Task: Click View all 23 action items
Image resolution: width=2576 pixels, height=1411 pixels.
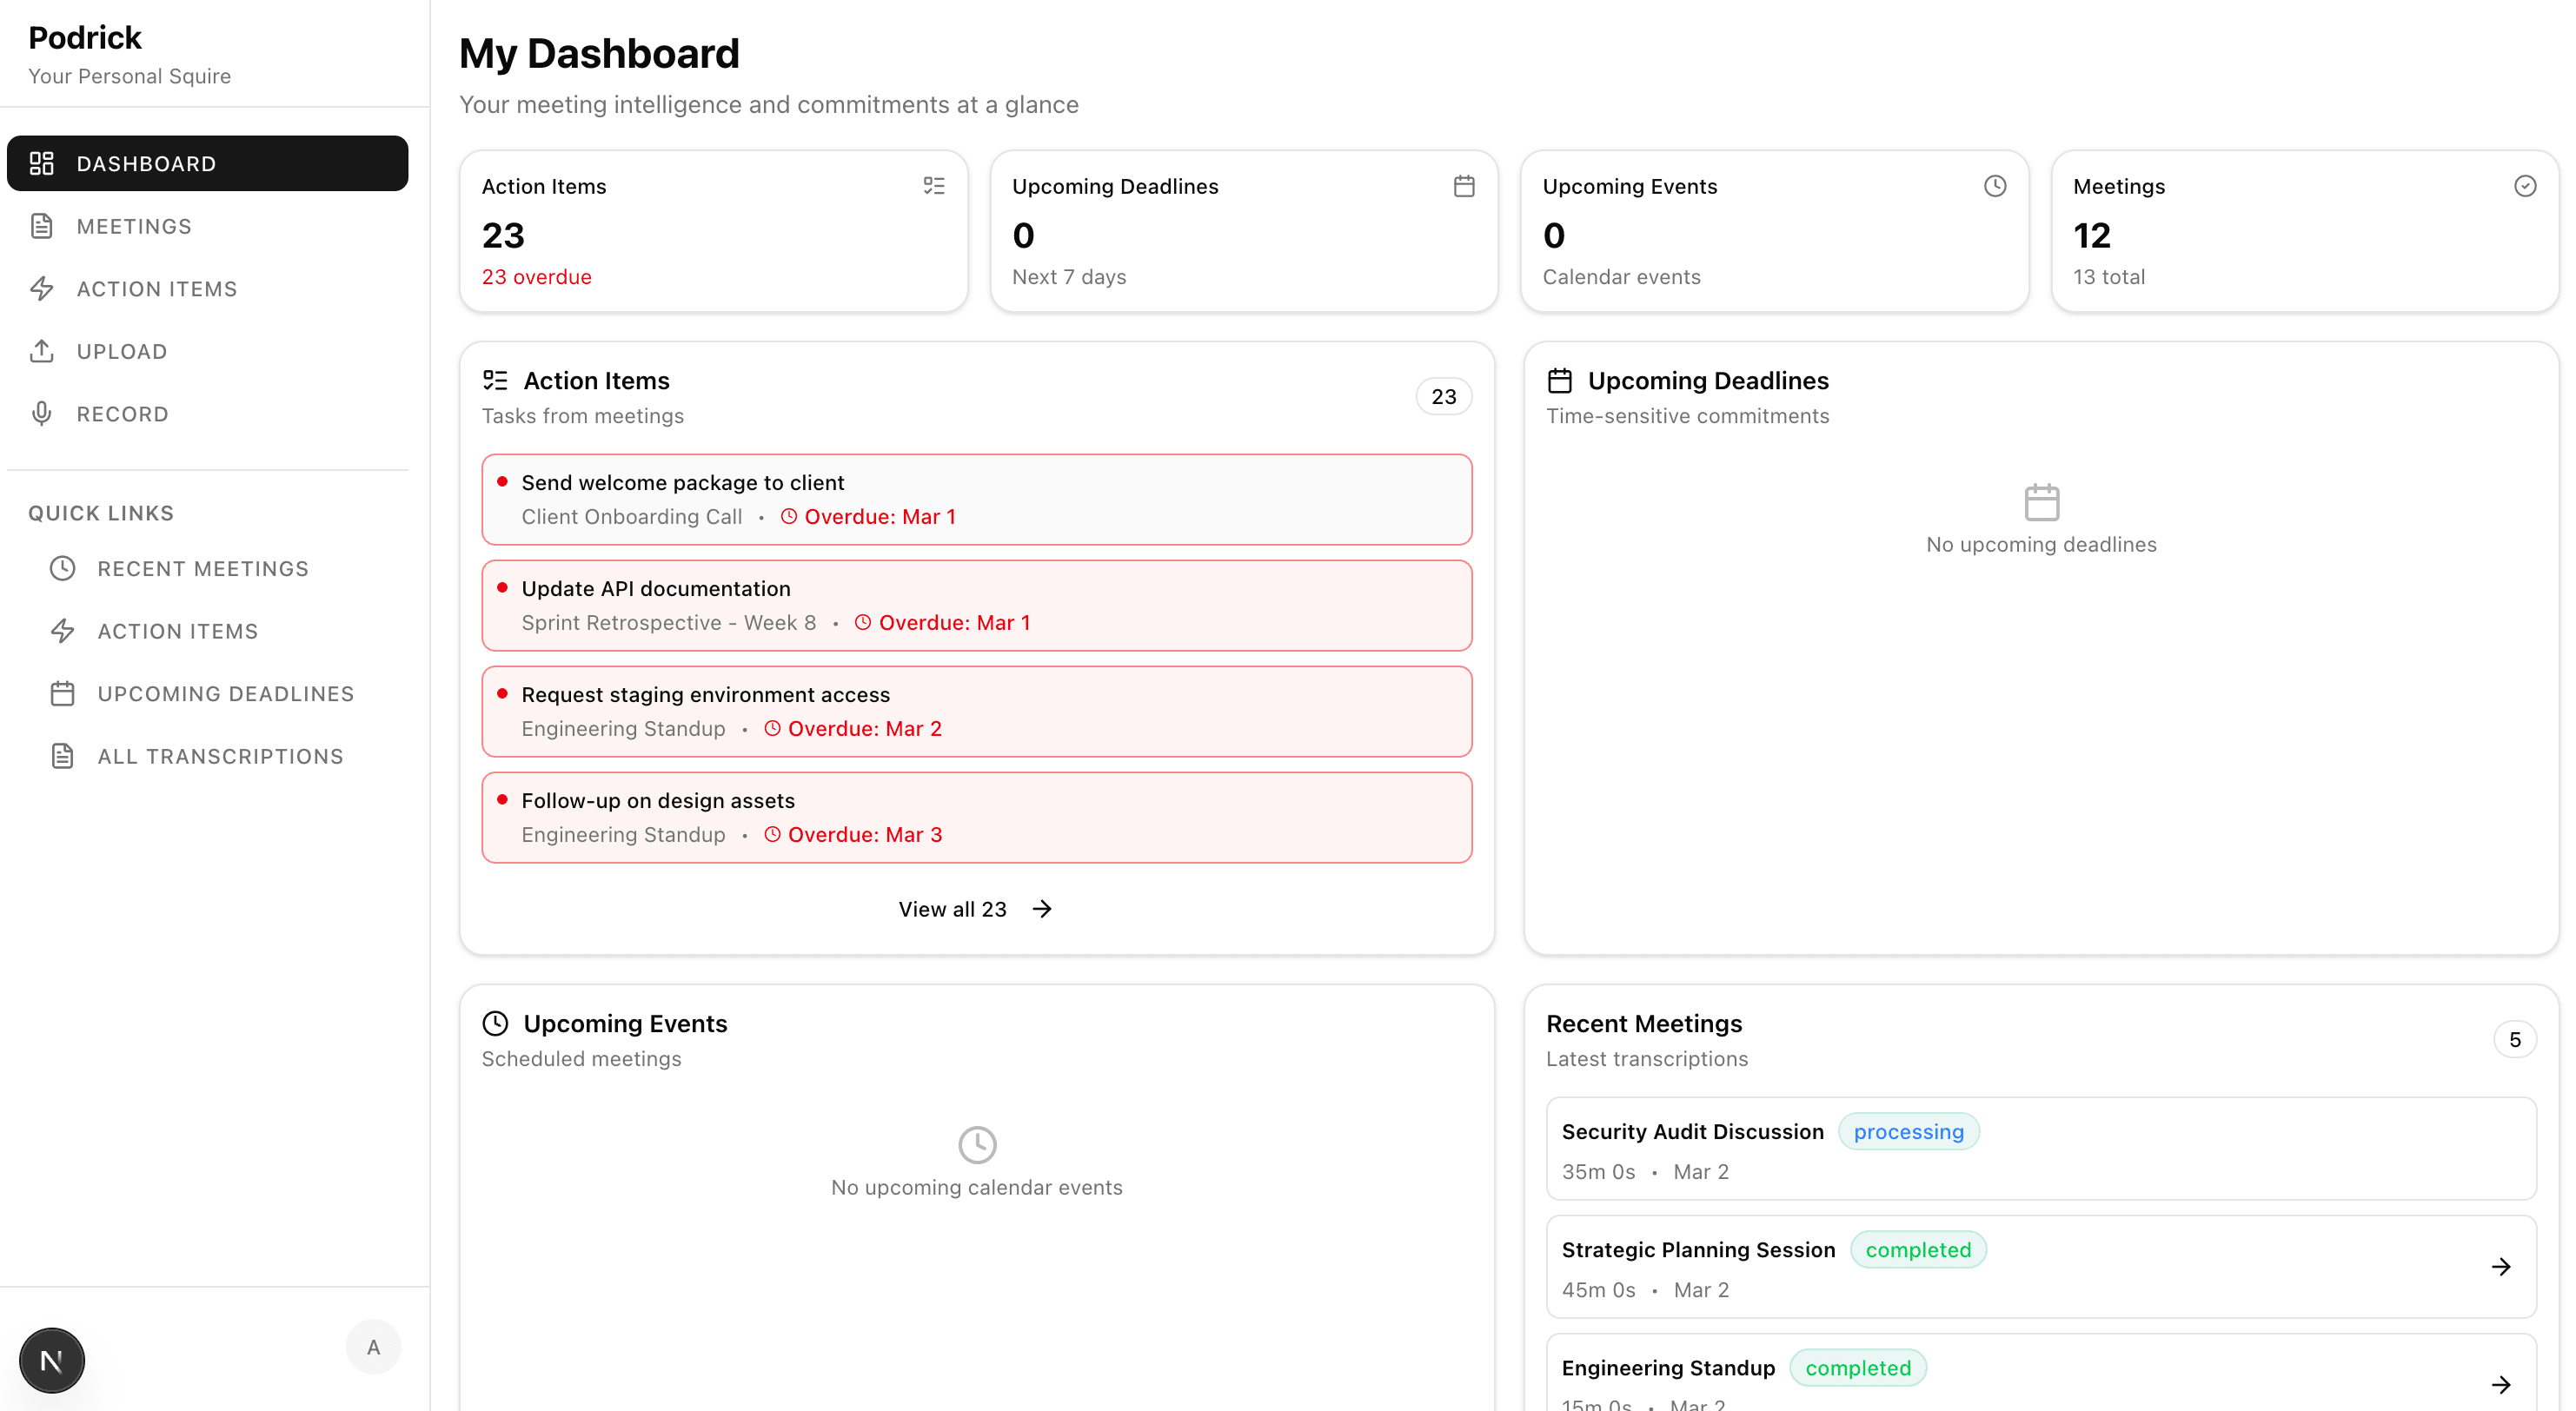Action: pyautogui.click(x=975, y=908)
